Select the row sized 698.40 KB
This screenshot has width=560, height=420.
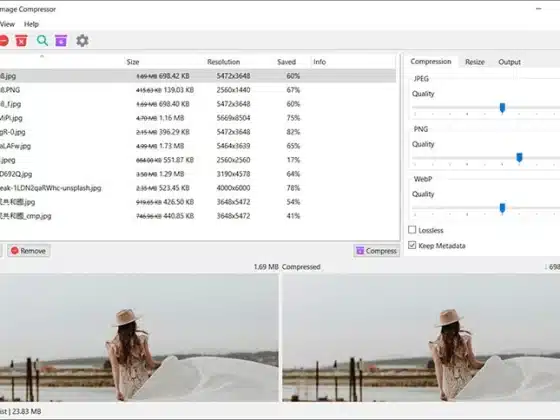[198, 104]
